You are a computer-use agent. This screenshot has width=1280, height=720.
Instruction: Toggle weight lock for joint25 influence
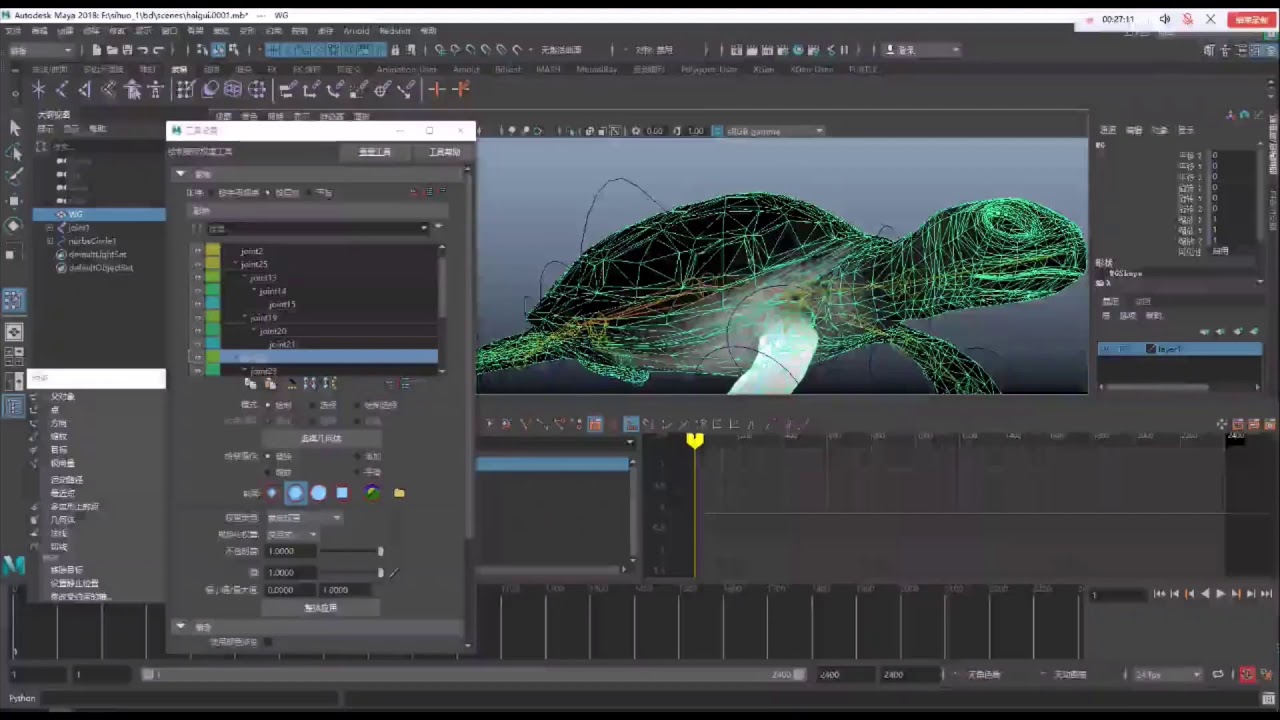pyautogui.click(x=197, y=264)
